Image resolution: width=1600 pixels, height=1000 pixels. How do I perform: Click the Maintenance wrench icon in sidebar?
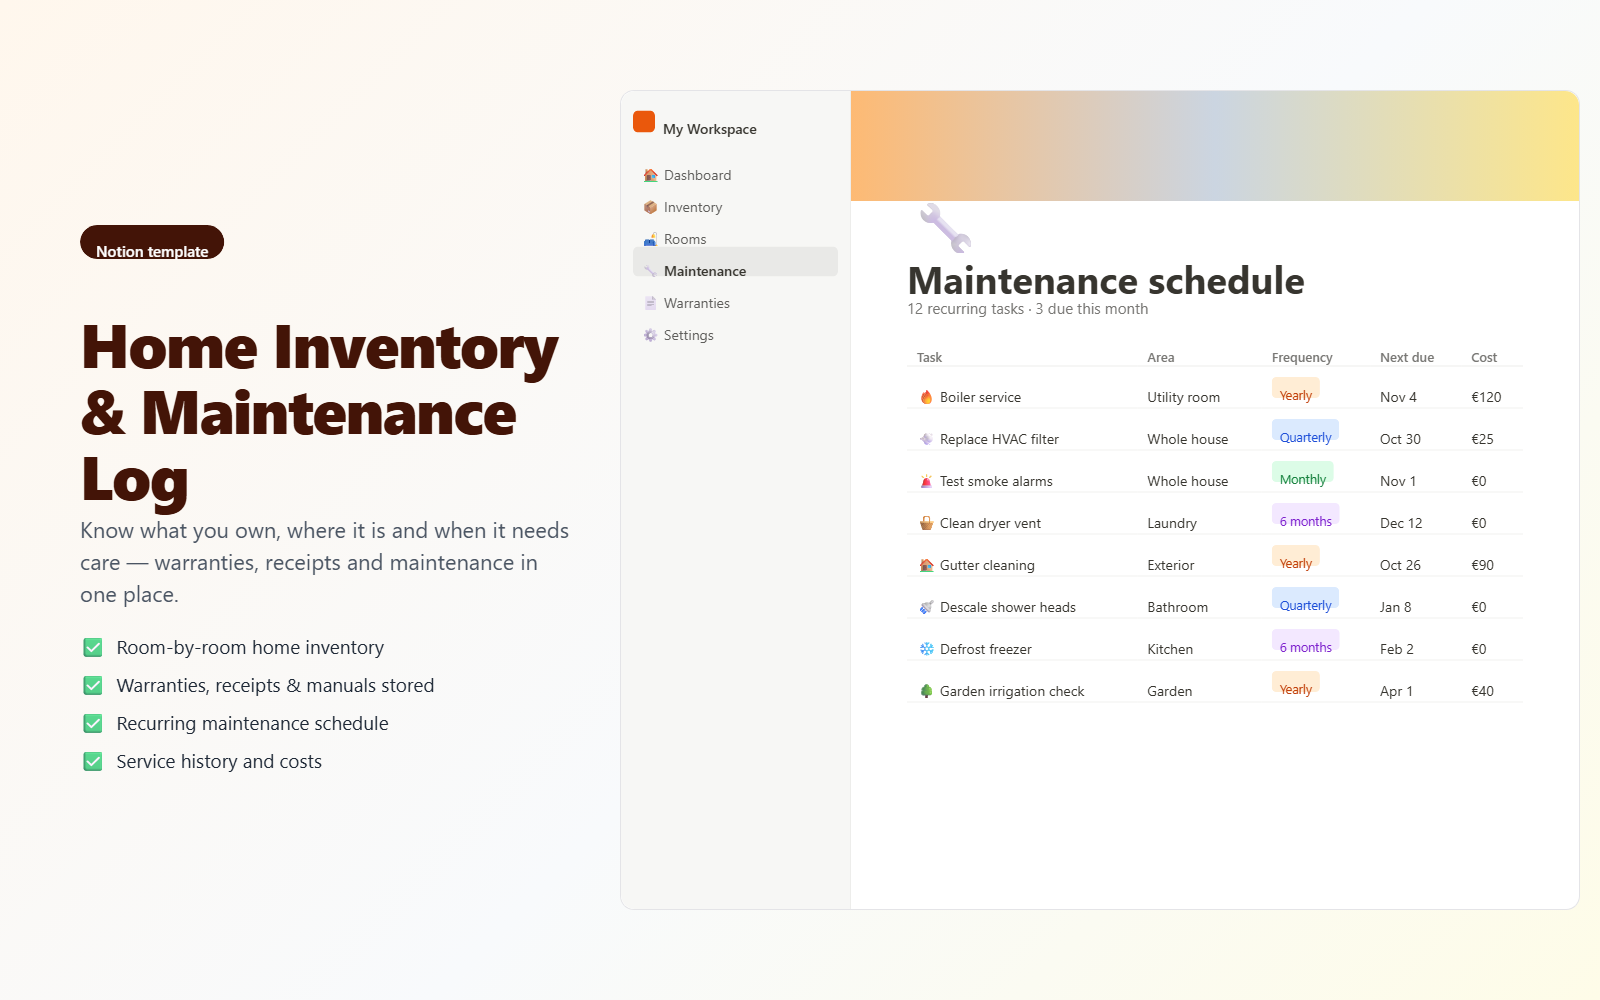(650, 271)
